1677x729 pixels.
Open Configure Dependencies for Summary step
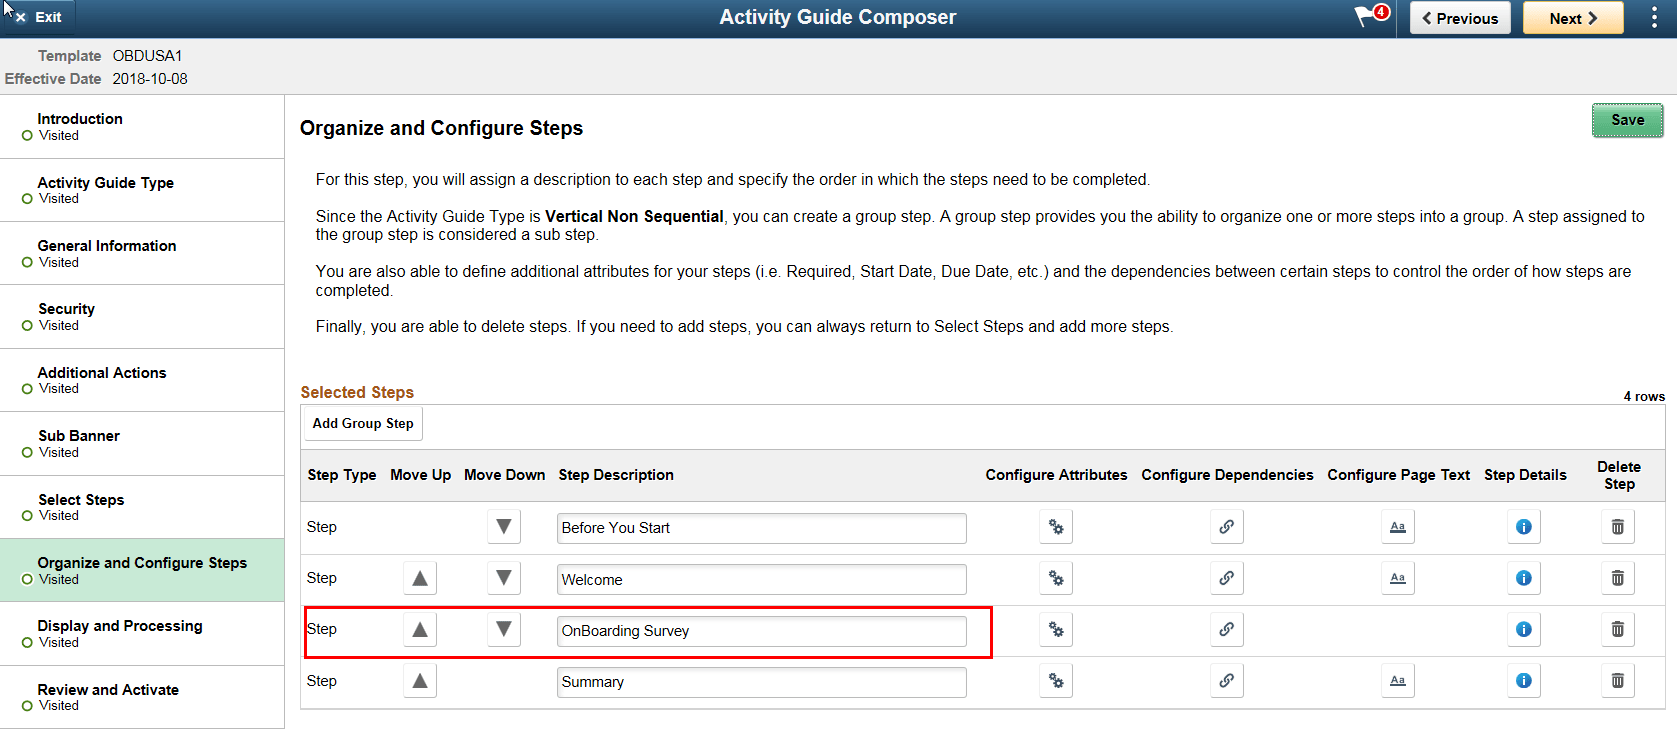coord(1226,680)
